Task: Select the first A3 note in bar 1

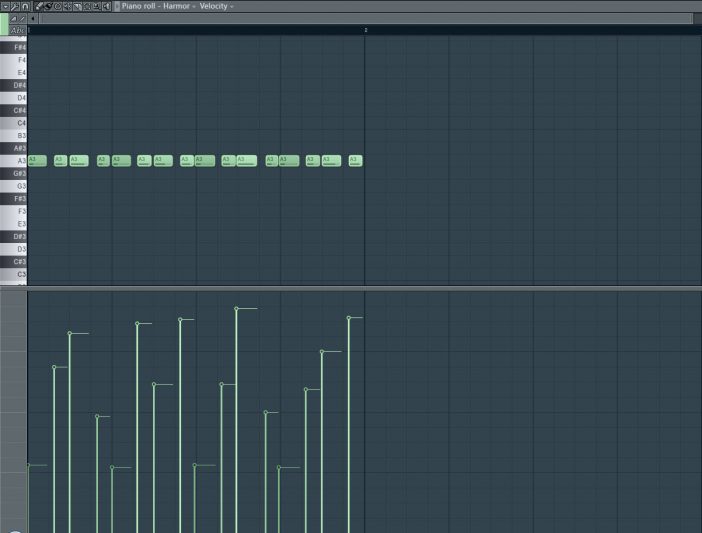Action: click(37, 161)
